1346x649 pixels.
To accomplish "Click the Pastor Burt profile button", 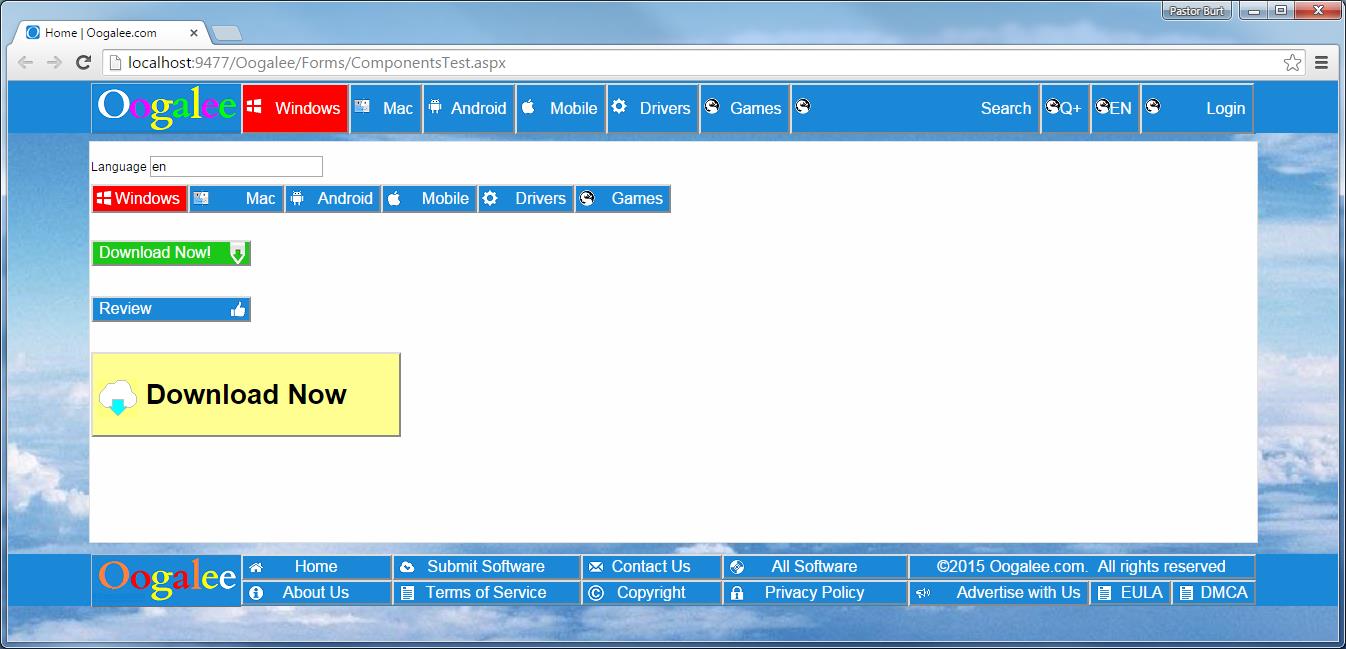I will (1197, 11).
